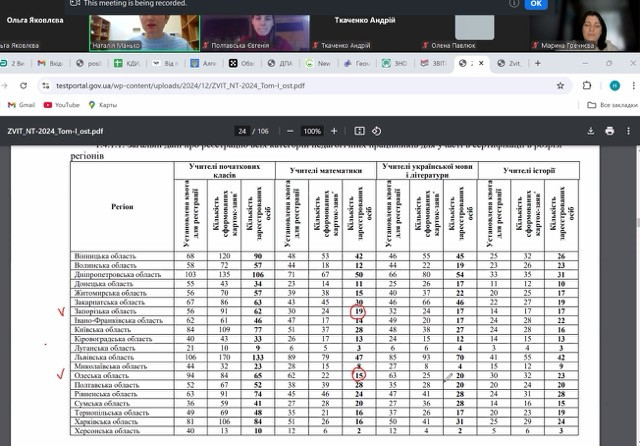The height and width of the screenshot is (446, 640).
Task: Switch to the 'ДПА' browser tab
Action: 280,63
